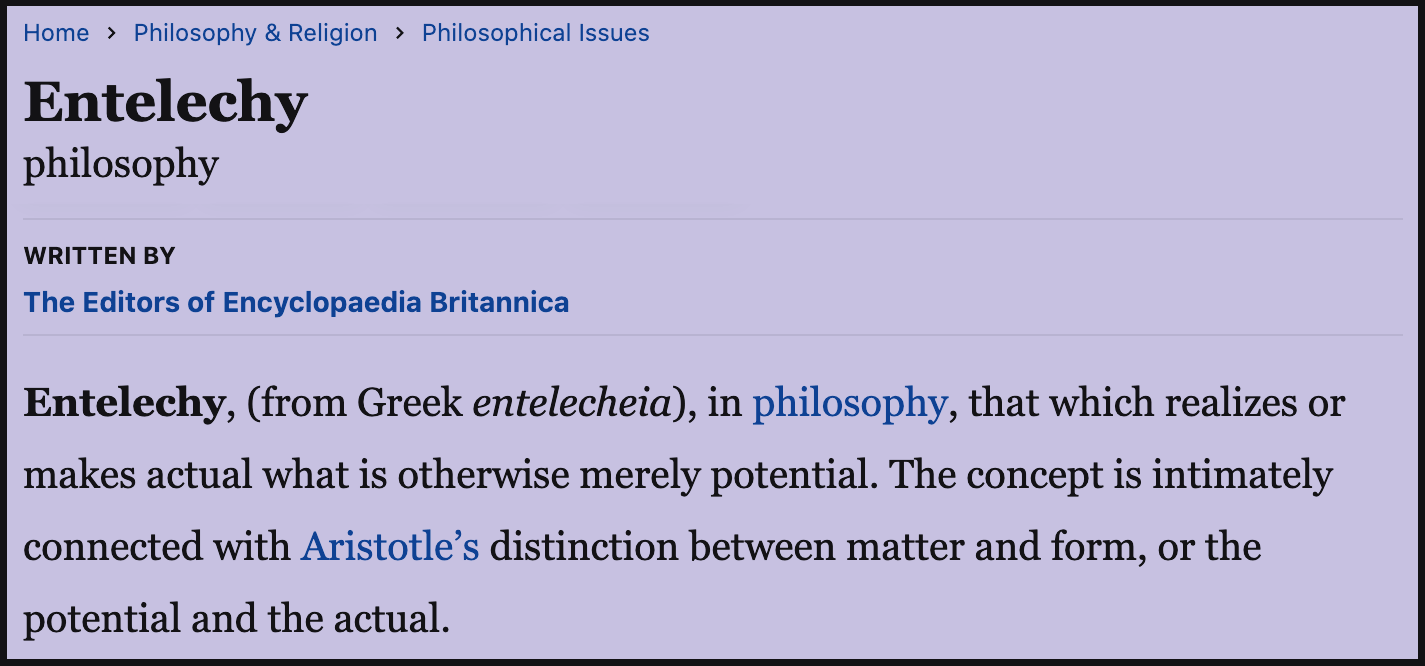The width and height of the screenshot is (1425, 666).
Task: Click the chevron right after Home
Action: [x=111, y=33]
